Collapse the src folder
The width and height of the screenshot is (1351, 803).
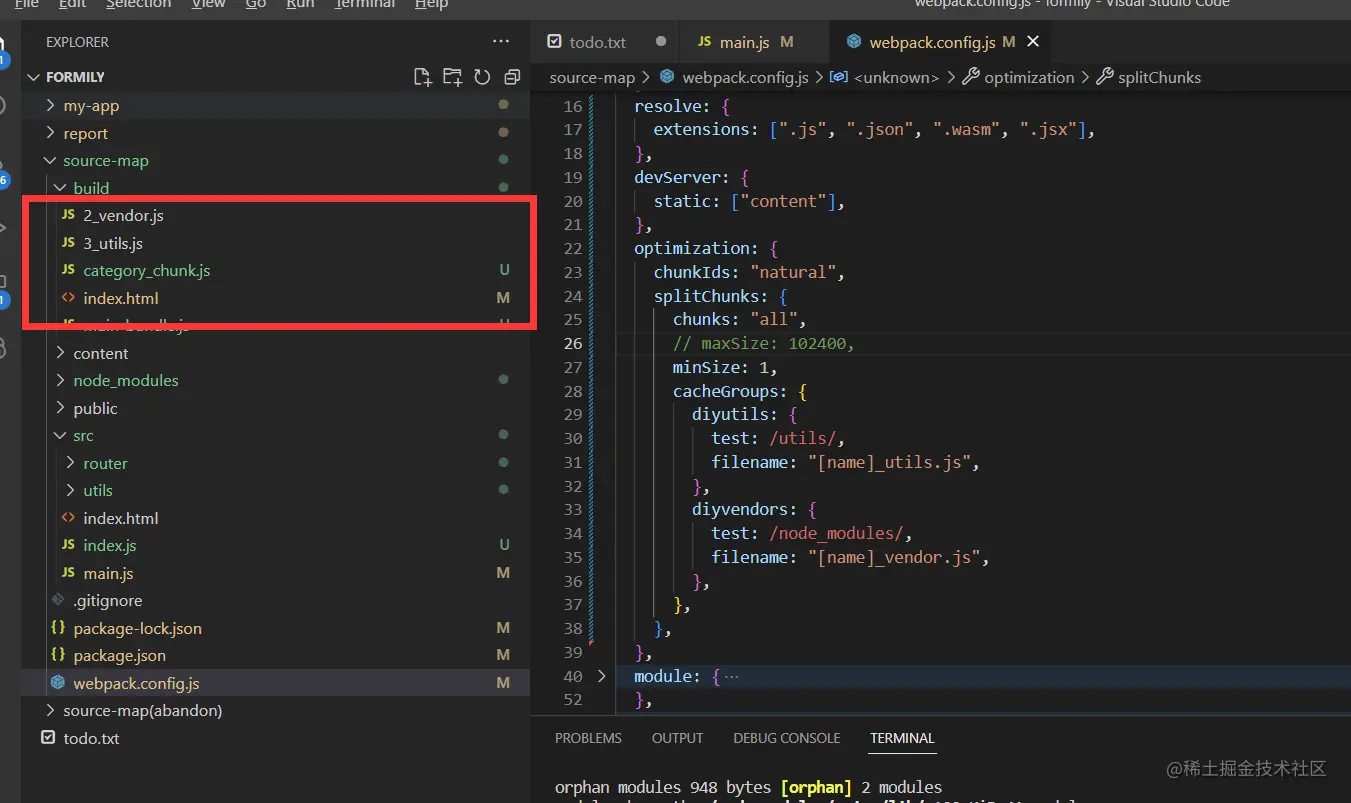pos(61,435)
